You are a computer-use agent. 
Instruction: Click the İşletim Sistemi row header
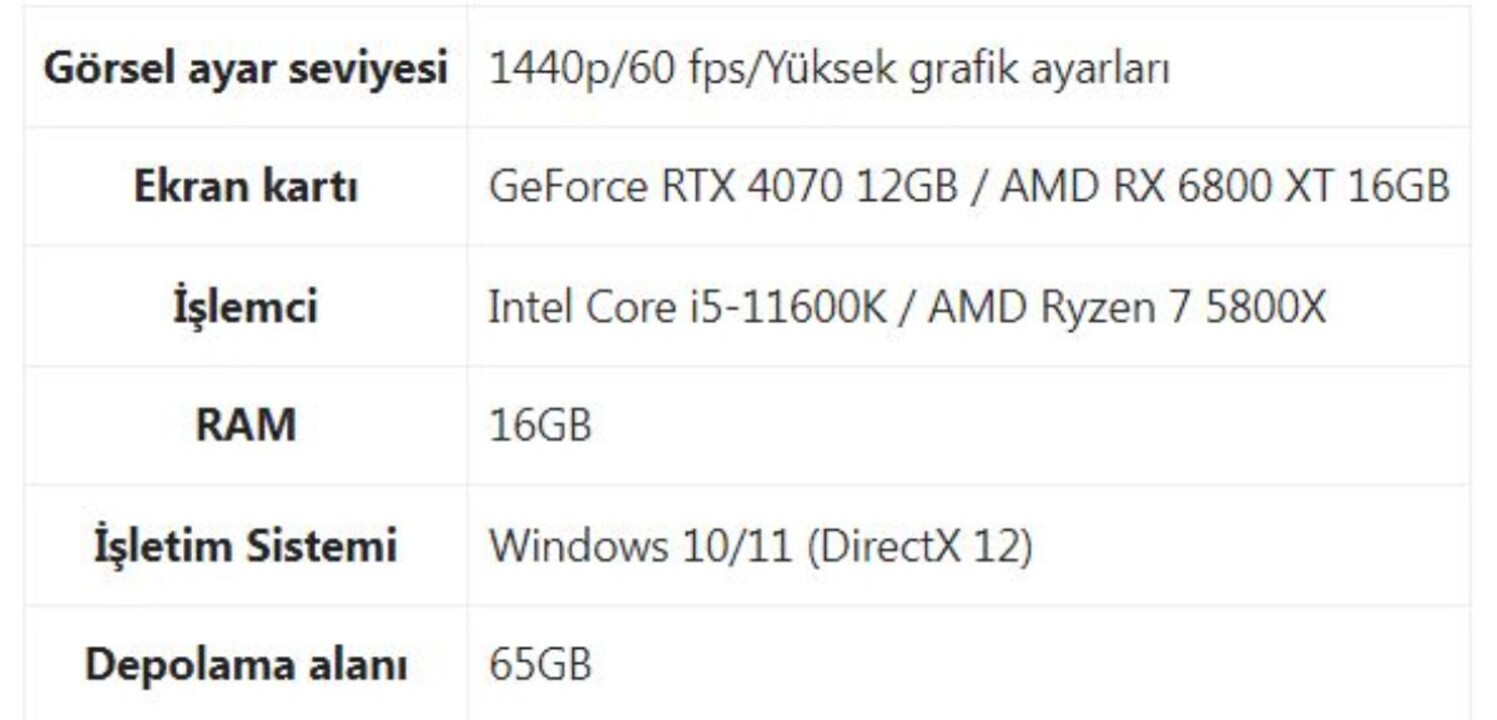pyautogui.click(x=246, y=545)
